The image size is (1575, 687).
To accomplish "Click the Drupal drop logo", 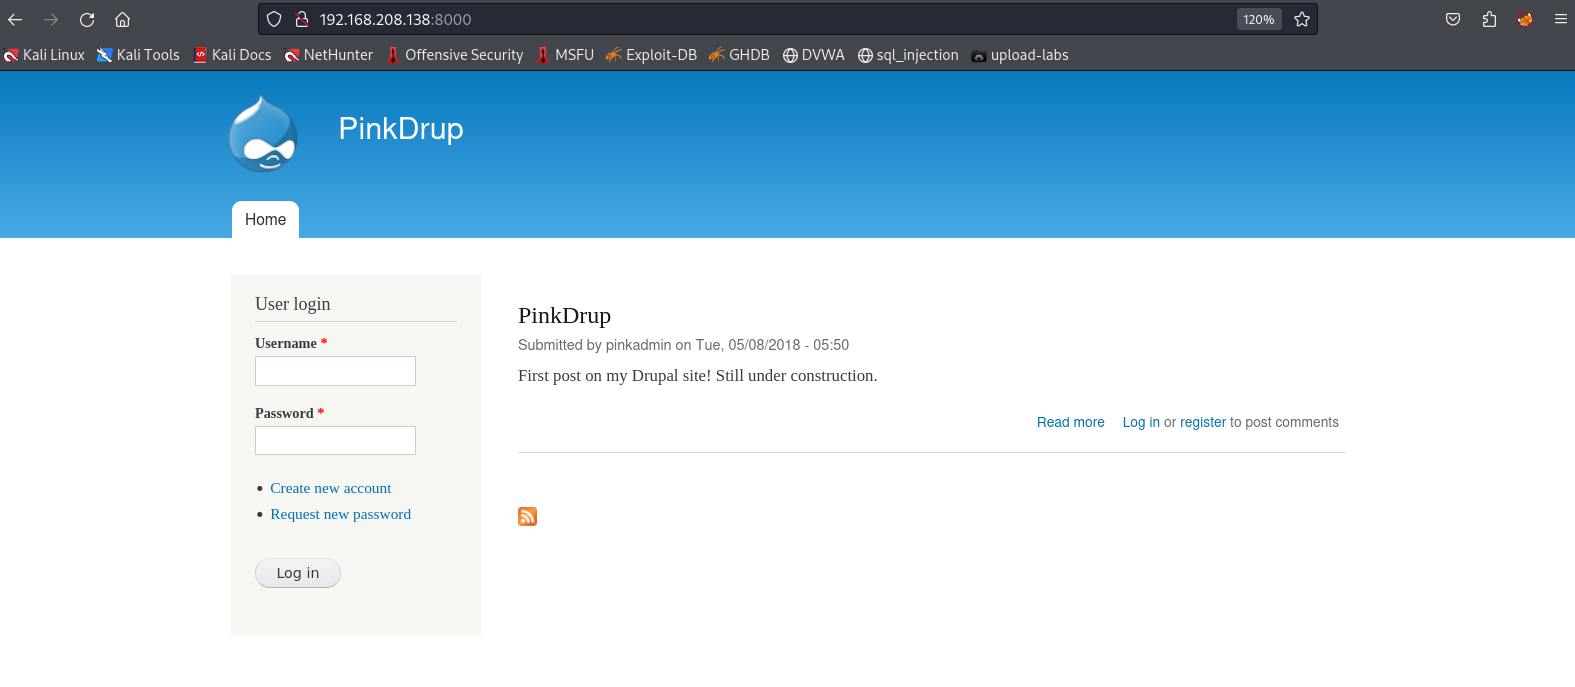I will point(263,134).
